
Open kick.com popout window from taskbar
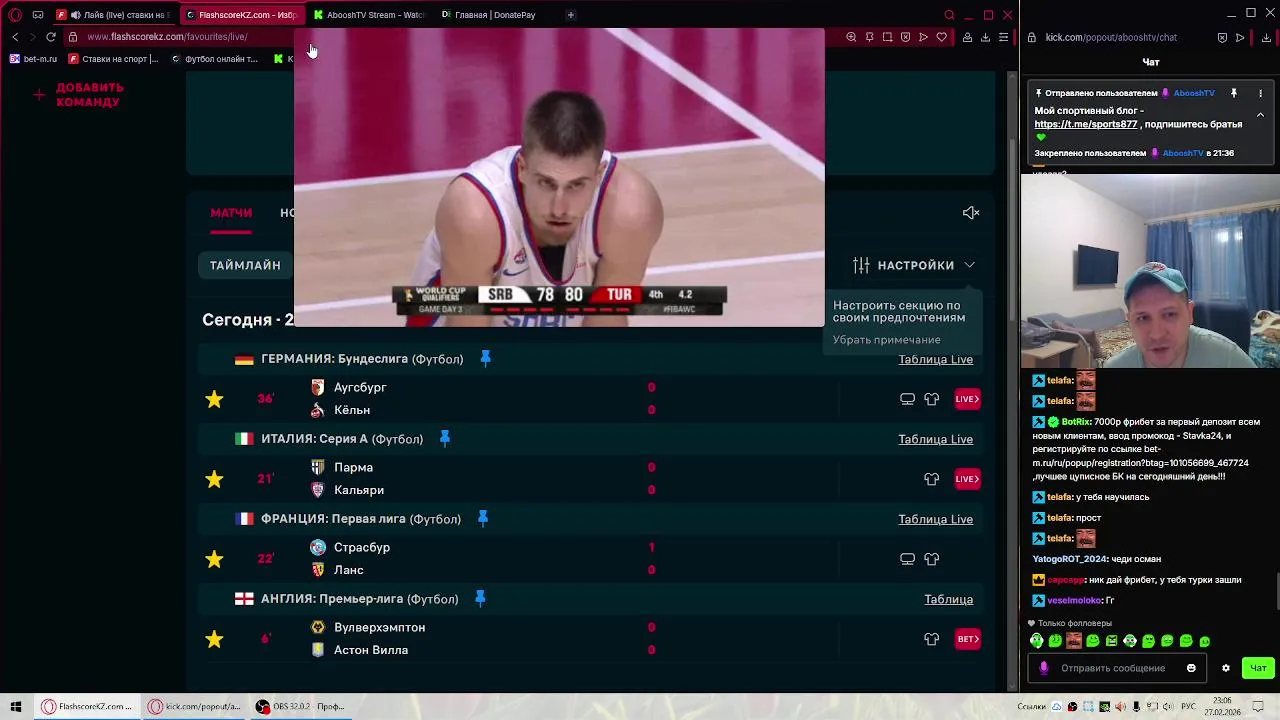click(x=195, y=706)
